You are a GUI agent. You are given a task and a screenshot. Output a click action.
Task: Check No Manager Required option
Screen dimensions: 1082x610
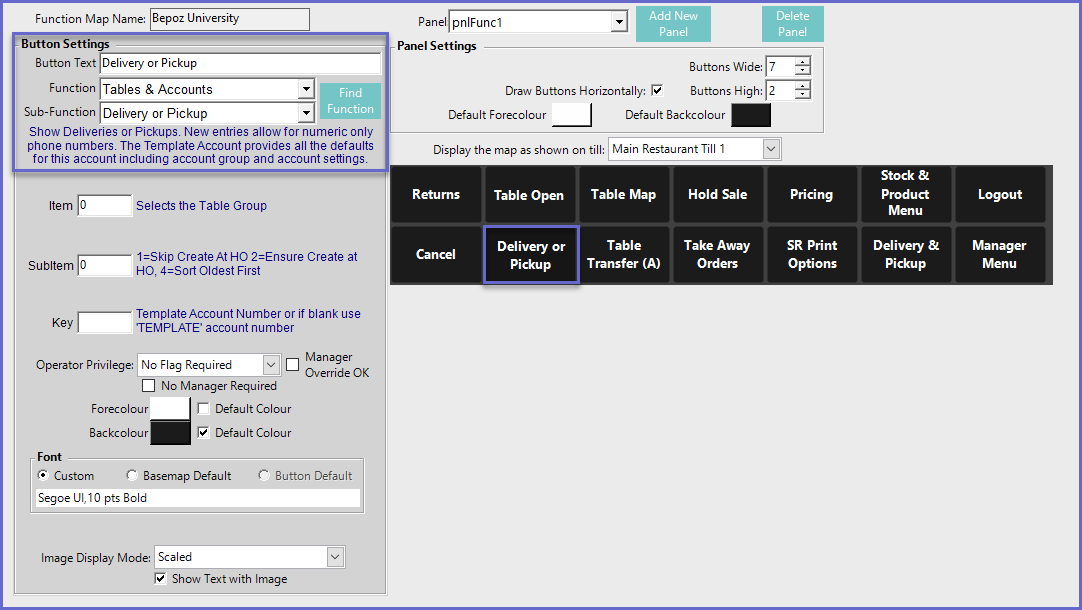[148, 386]
